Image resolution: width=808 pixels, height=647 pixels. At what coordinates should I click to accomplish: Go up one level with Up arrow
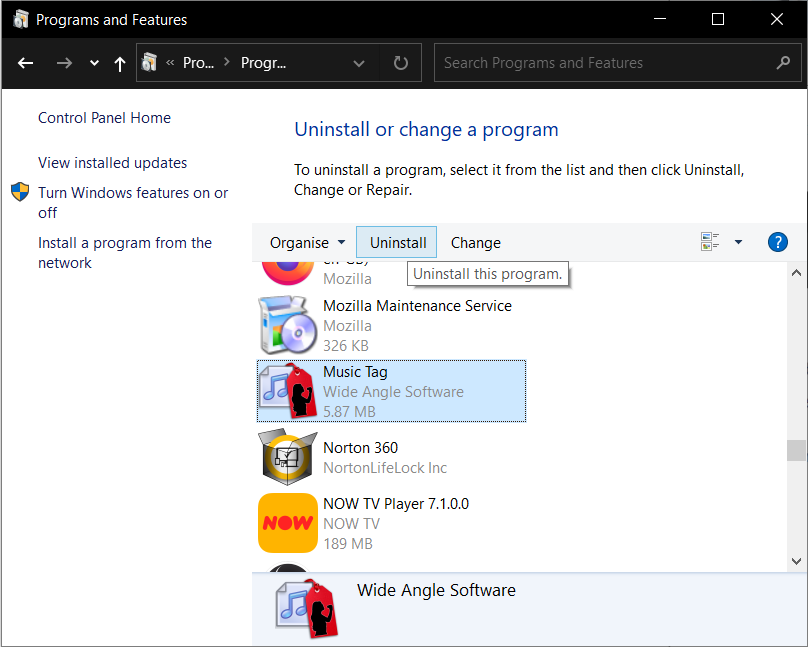tap(120, 64)
